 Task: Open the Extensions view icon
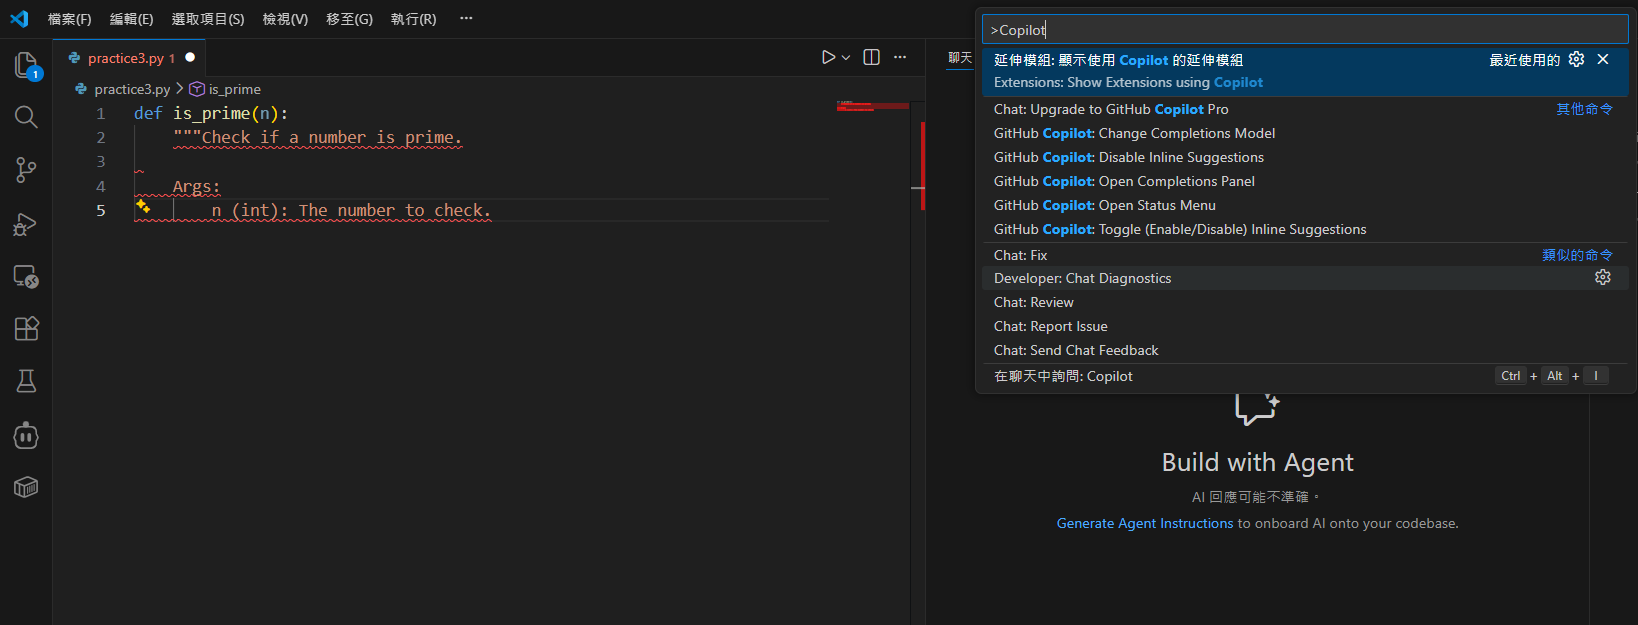click(x=26, y=328)
